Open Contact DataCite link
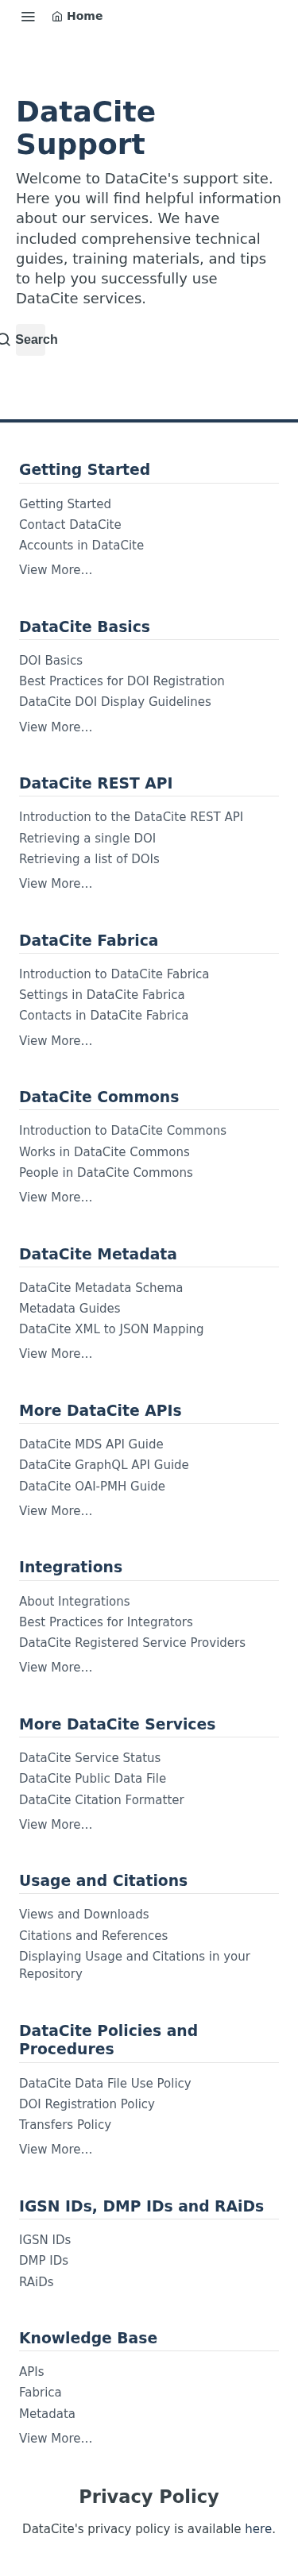Screen dimensions: 298x2576 click(70, 525)
